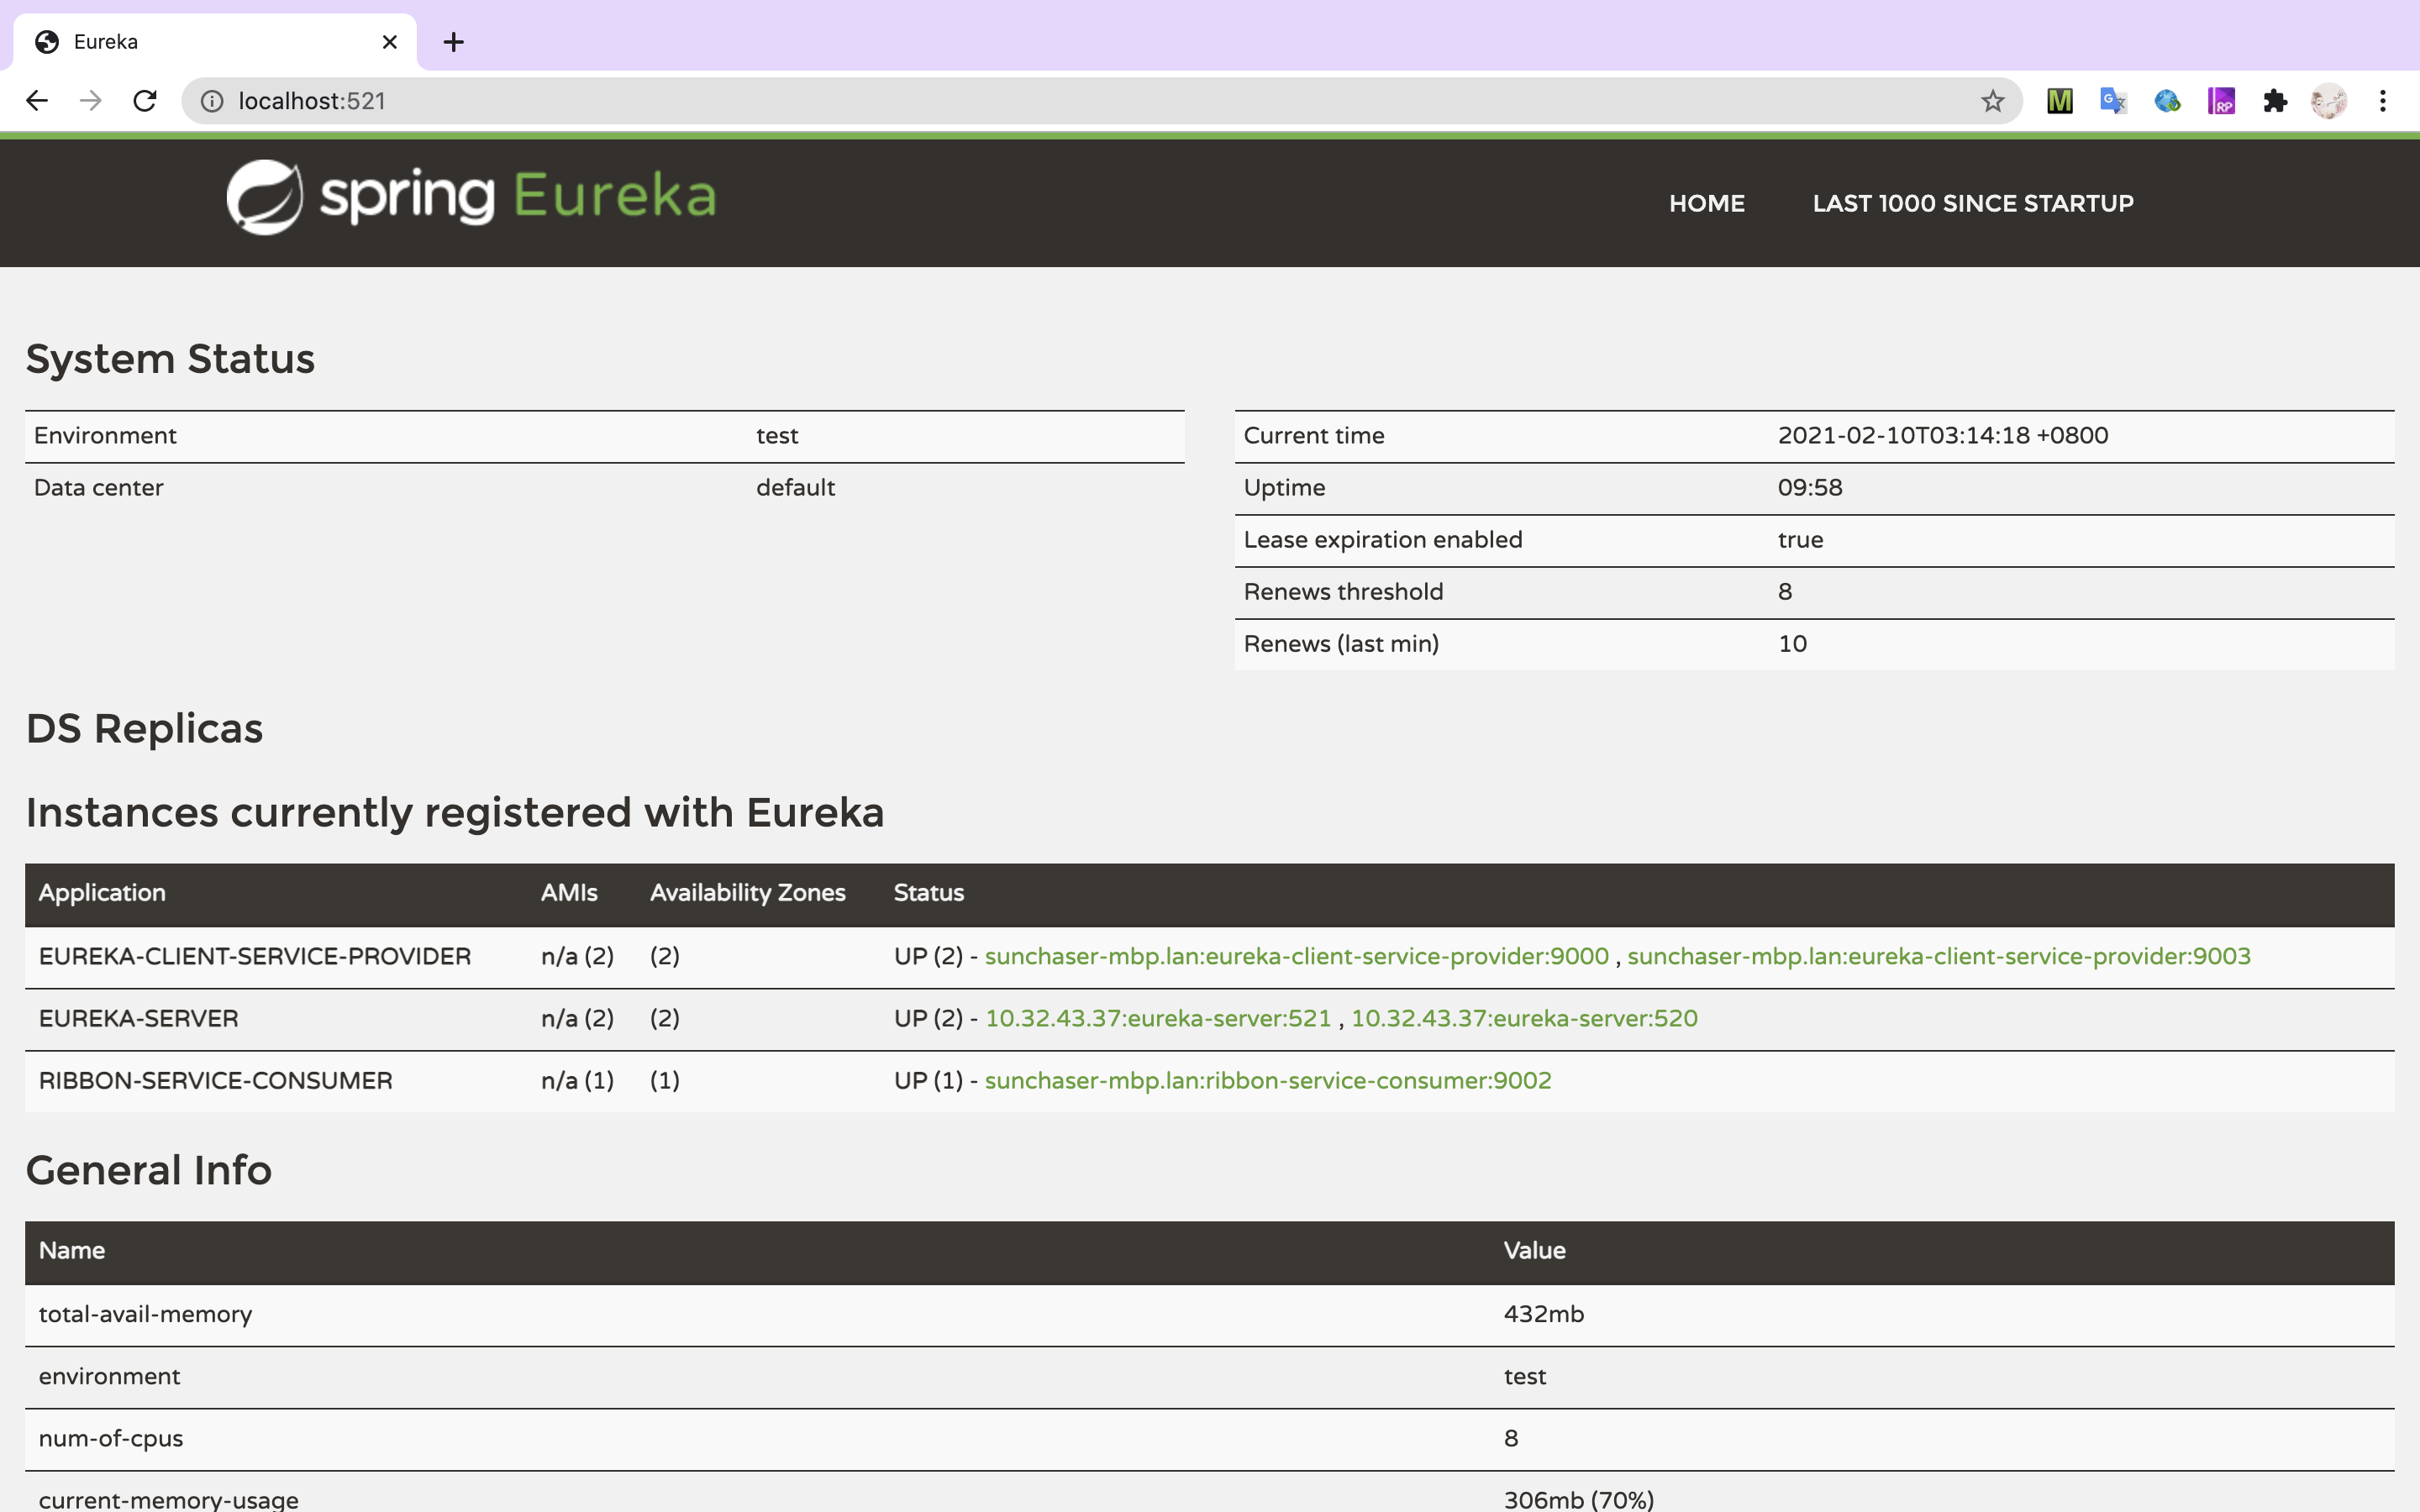Click the Application column header
Screen dimensions: 2420x1512
coord(102,893)
